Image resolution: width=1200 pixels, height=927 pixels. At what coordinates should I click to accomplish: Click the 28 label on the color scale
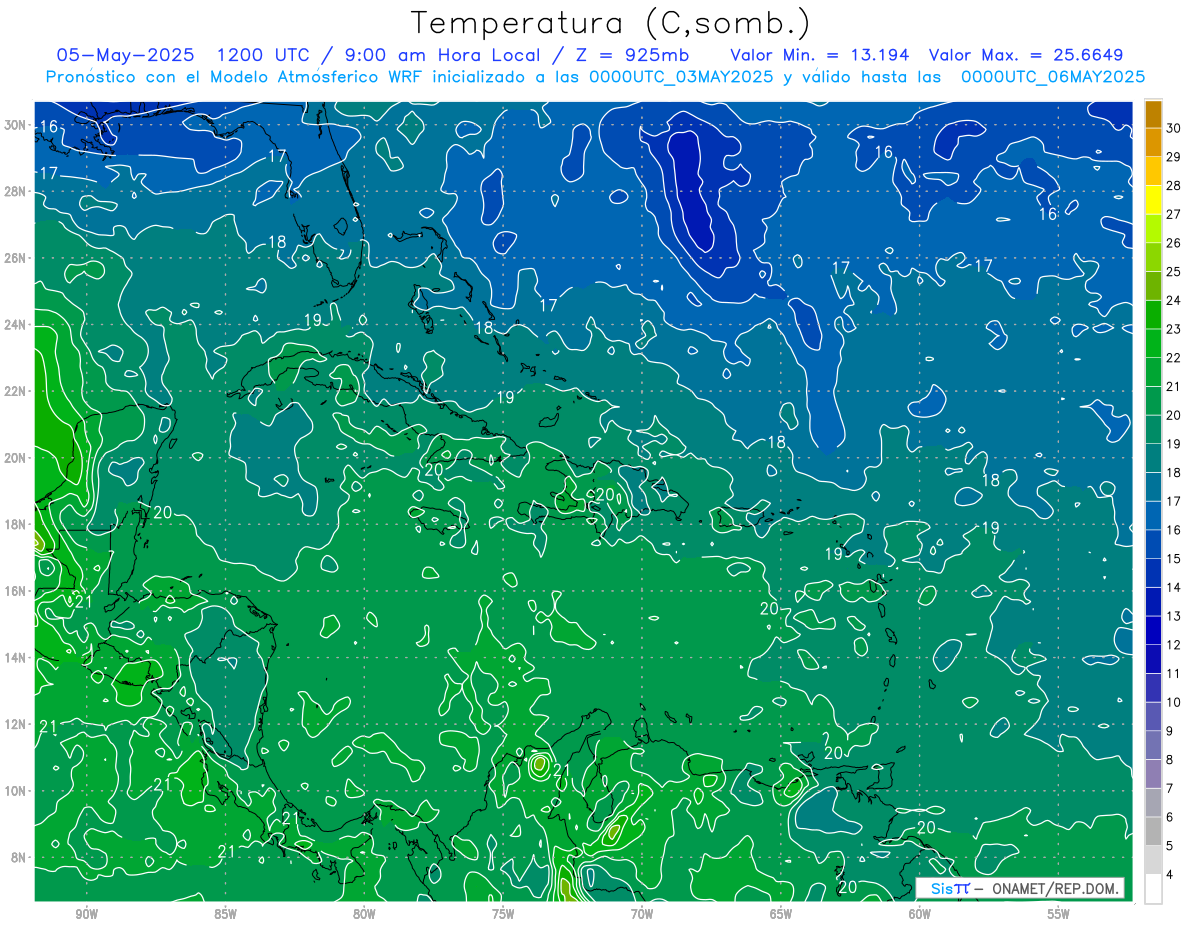coord(1174,186)
